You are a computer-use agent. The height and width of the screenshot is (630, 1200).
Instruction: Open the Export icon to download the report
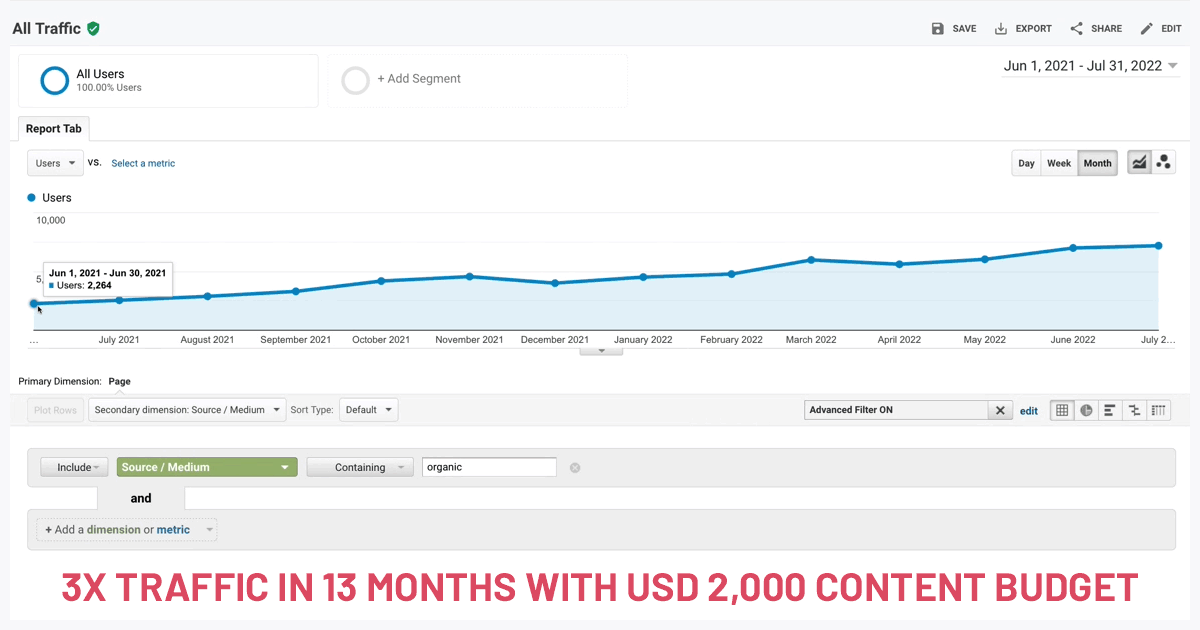1001,28
